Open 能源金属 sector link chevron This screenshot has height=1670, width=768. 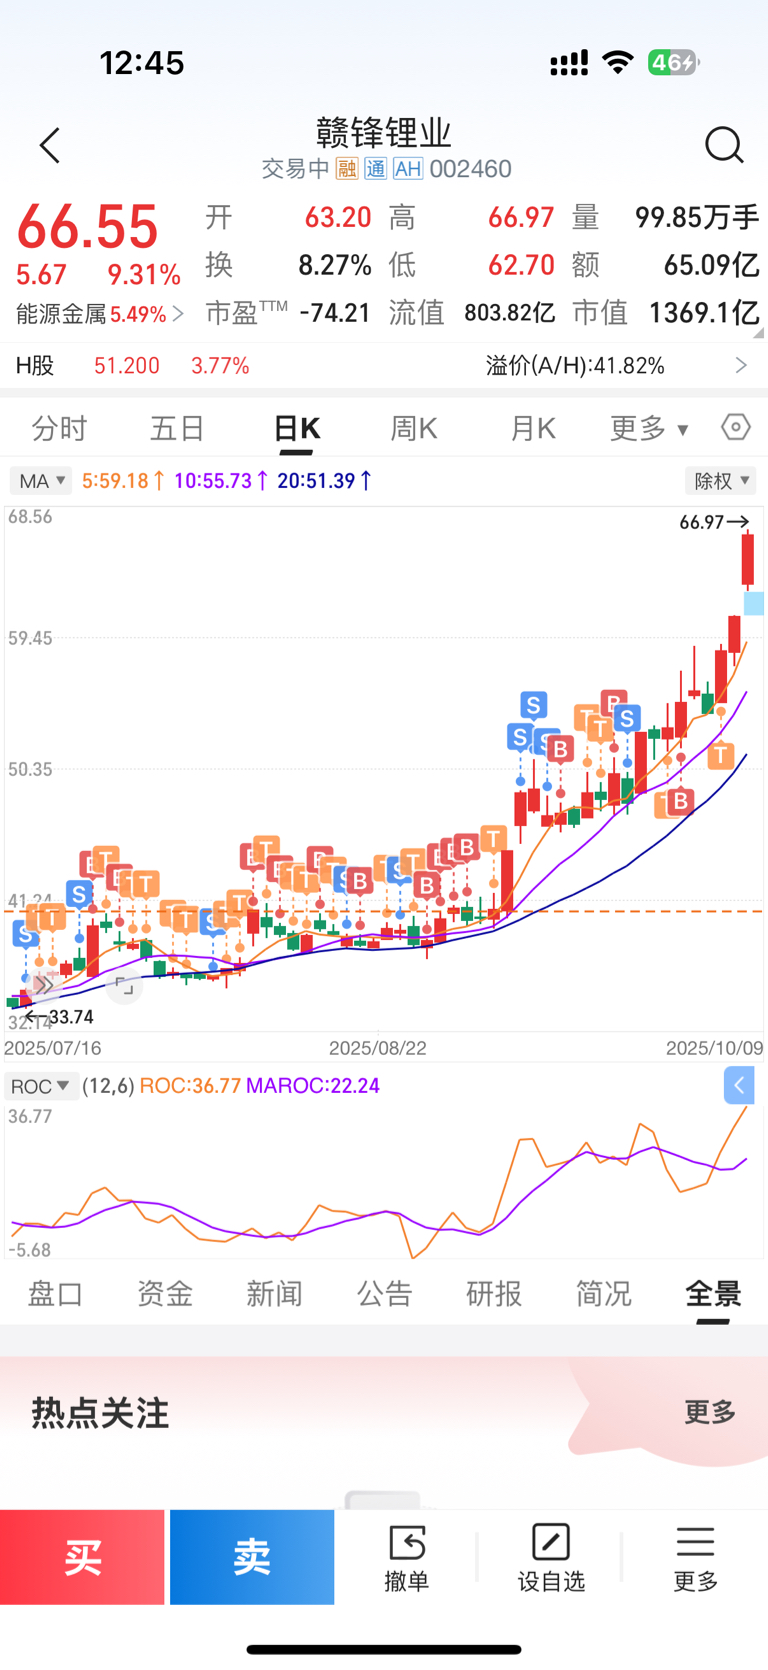(178, 314)
